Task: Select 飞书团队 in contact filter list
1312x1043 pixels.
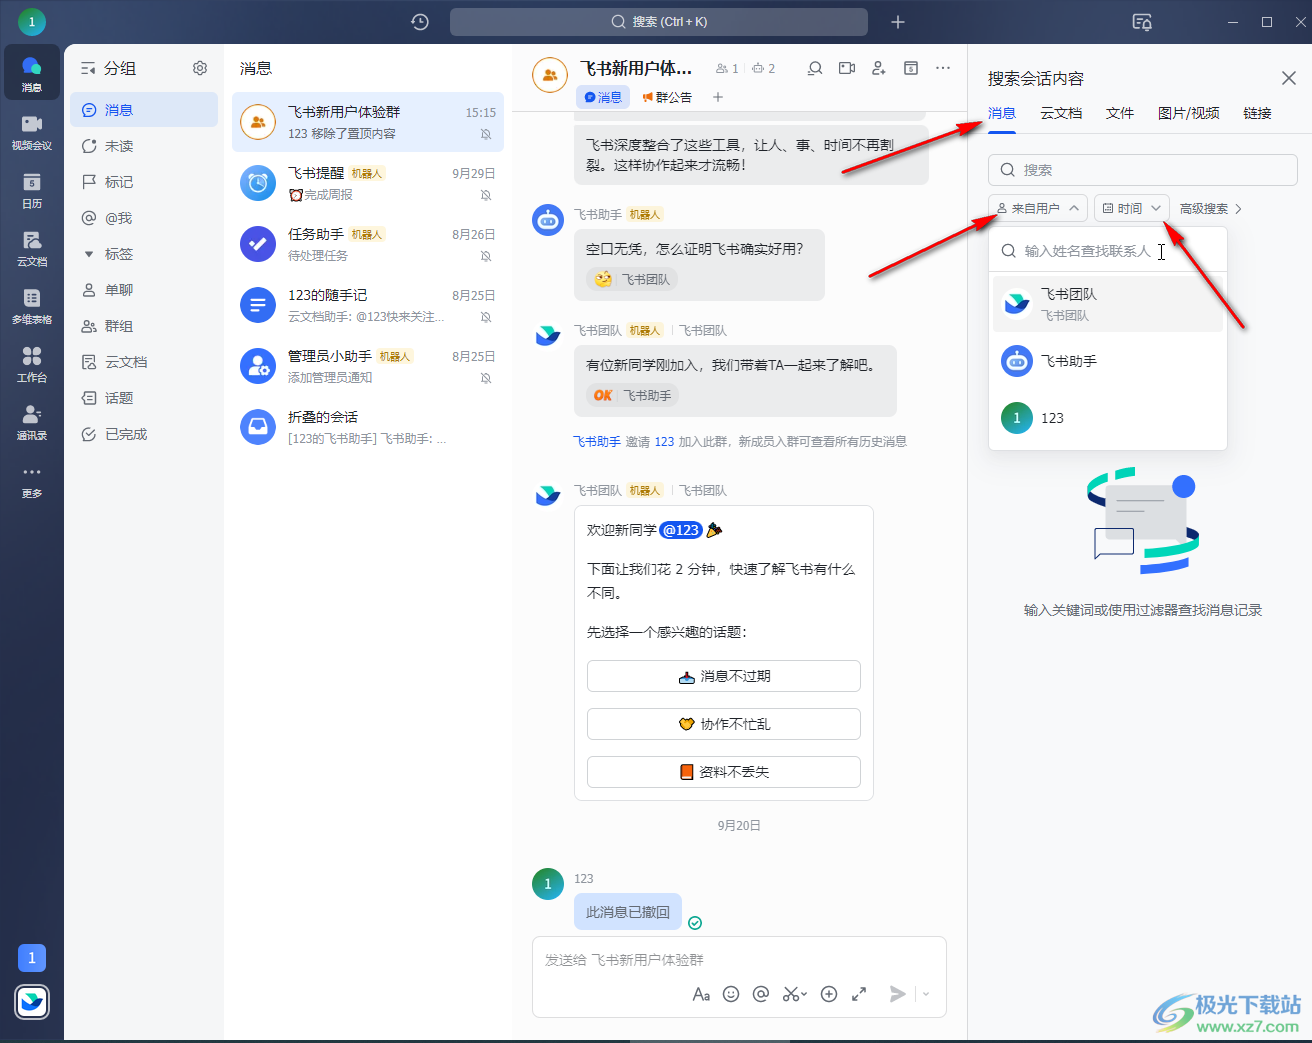Action: tap(1108, 304)
